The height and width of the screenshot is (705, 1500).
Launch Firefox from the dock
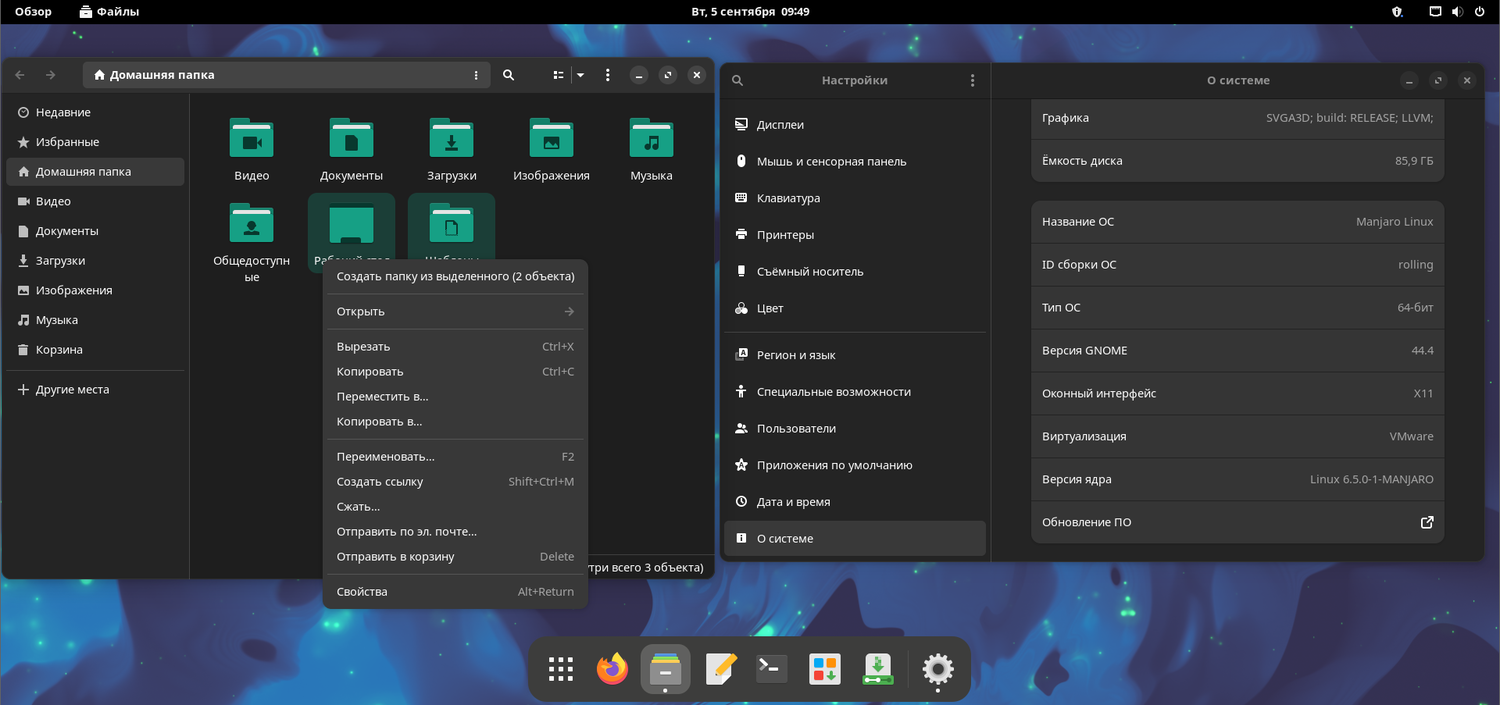click(x=612, y=669)
